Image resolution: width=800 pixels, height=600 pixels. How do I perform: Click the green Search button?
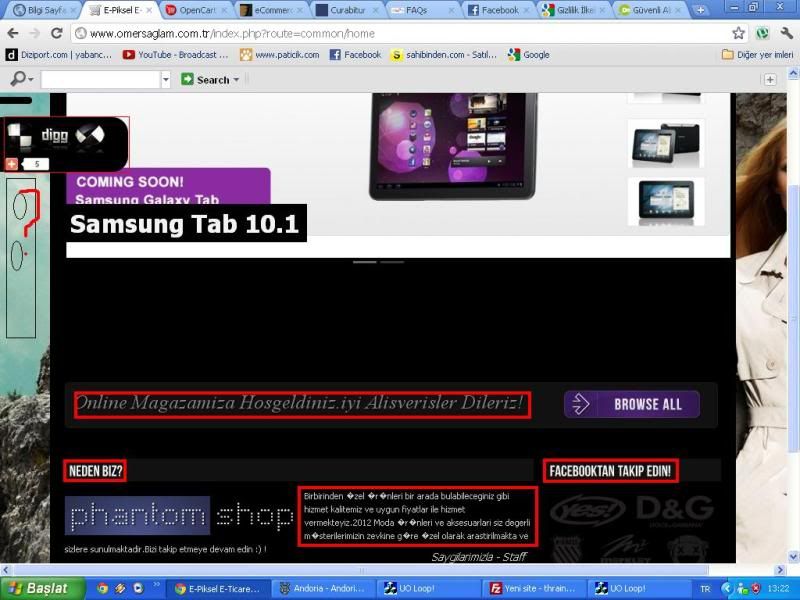[x=206, y=80]
